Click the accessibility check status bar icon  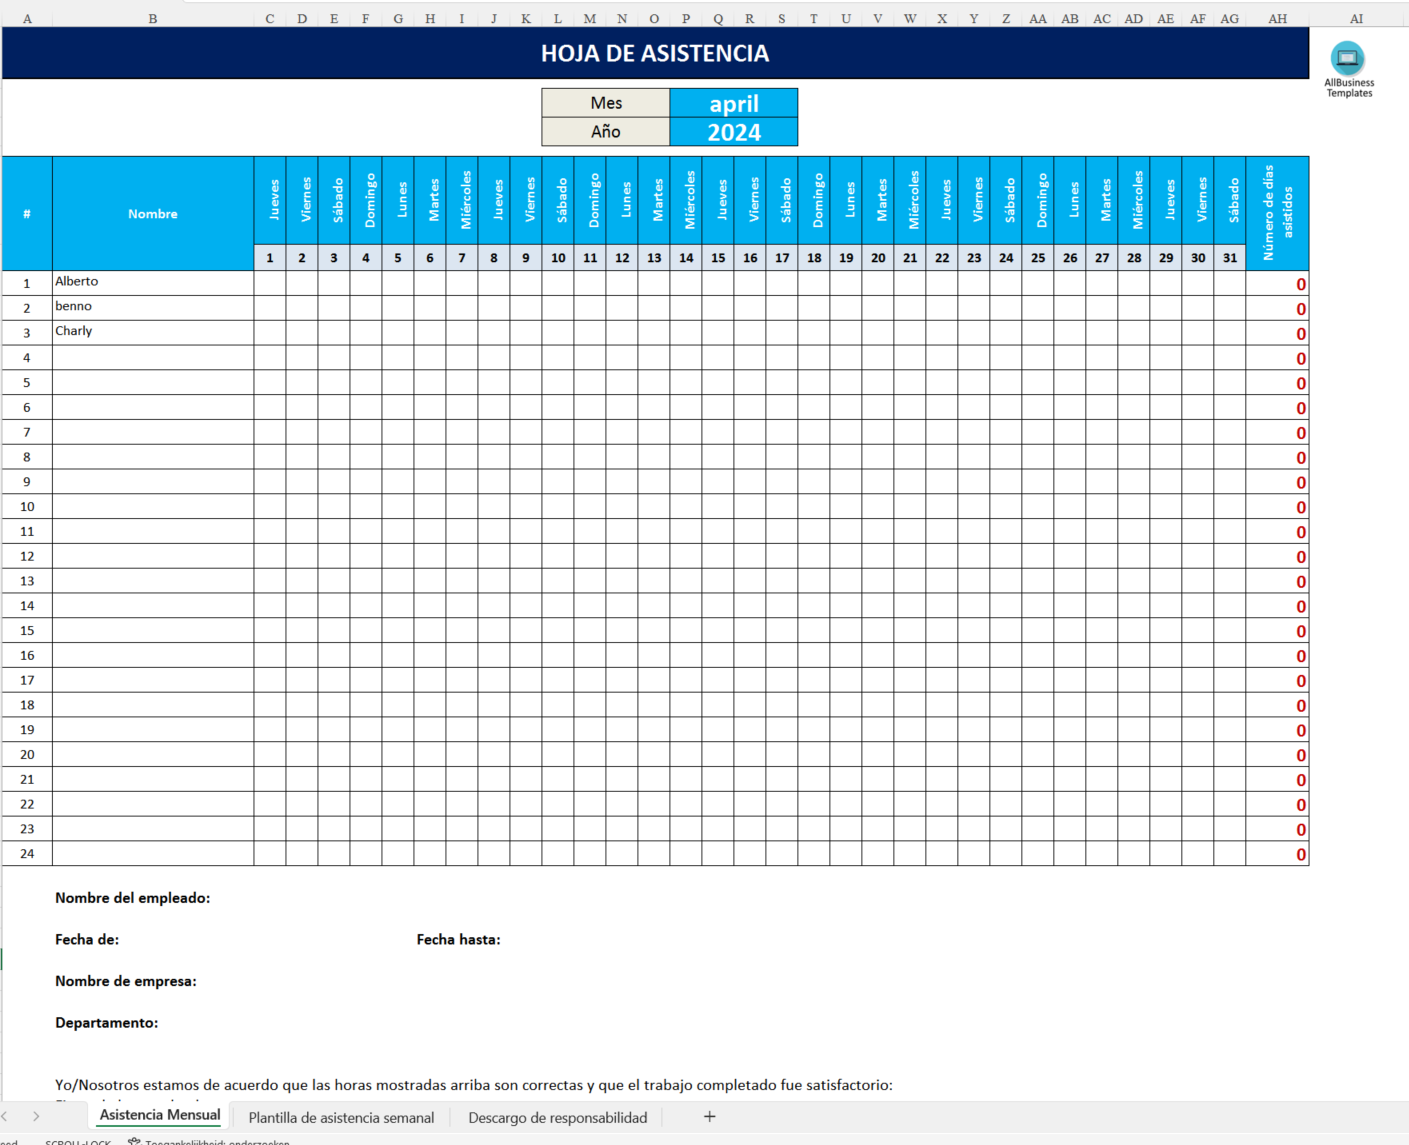(x=134, y=1141)
